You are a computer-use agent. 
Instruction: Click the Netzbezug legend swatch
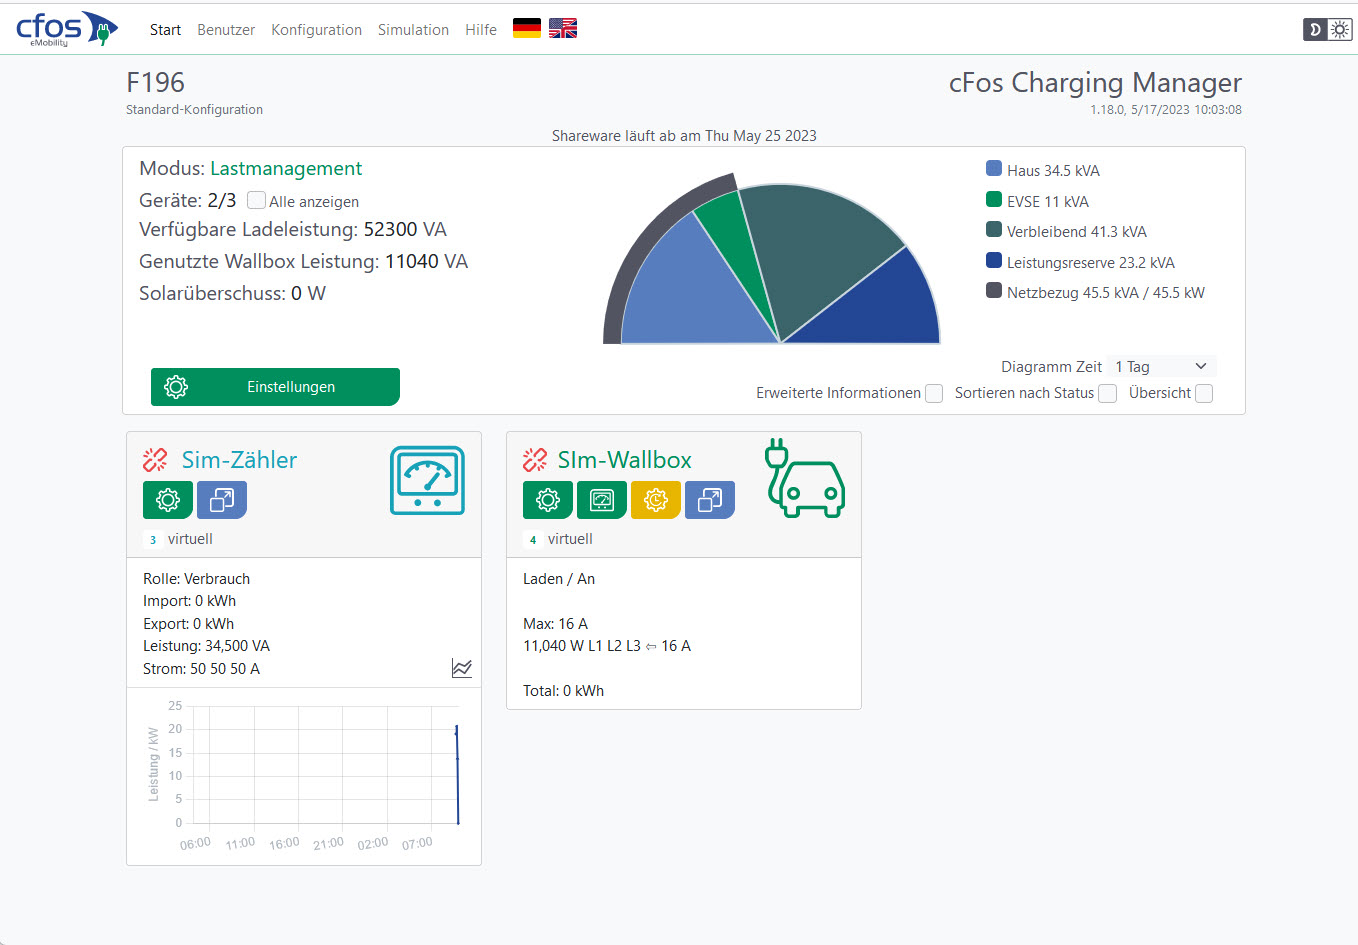tap(994, 290)
